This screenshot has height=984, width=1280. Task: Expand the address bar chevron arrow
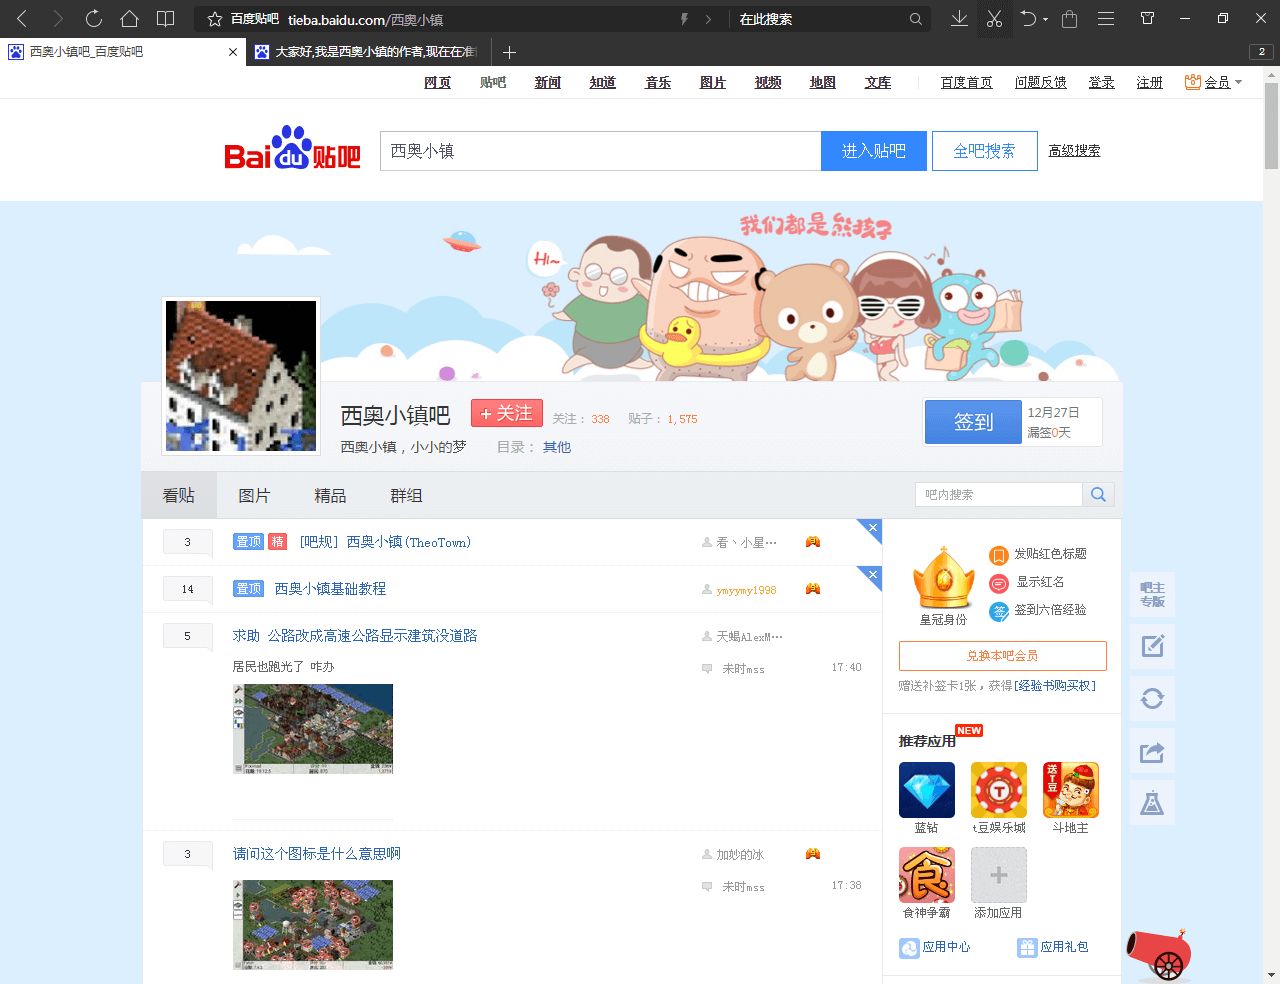709,19
